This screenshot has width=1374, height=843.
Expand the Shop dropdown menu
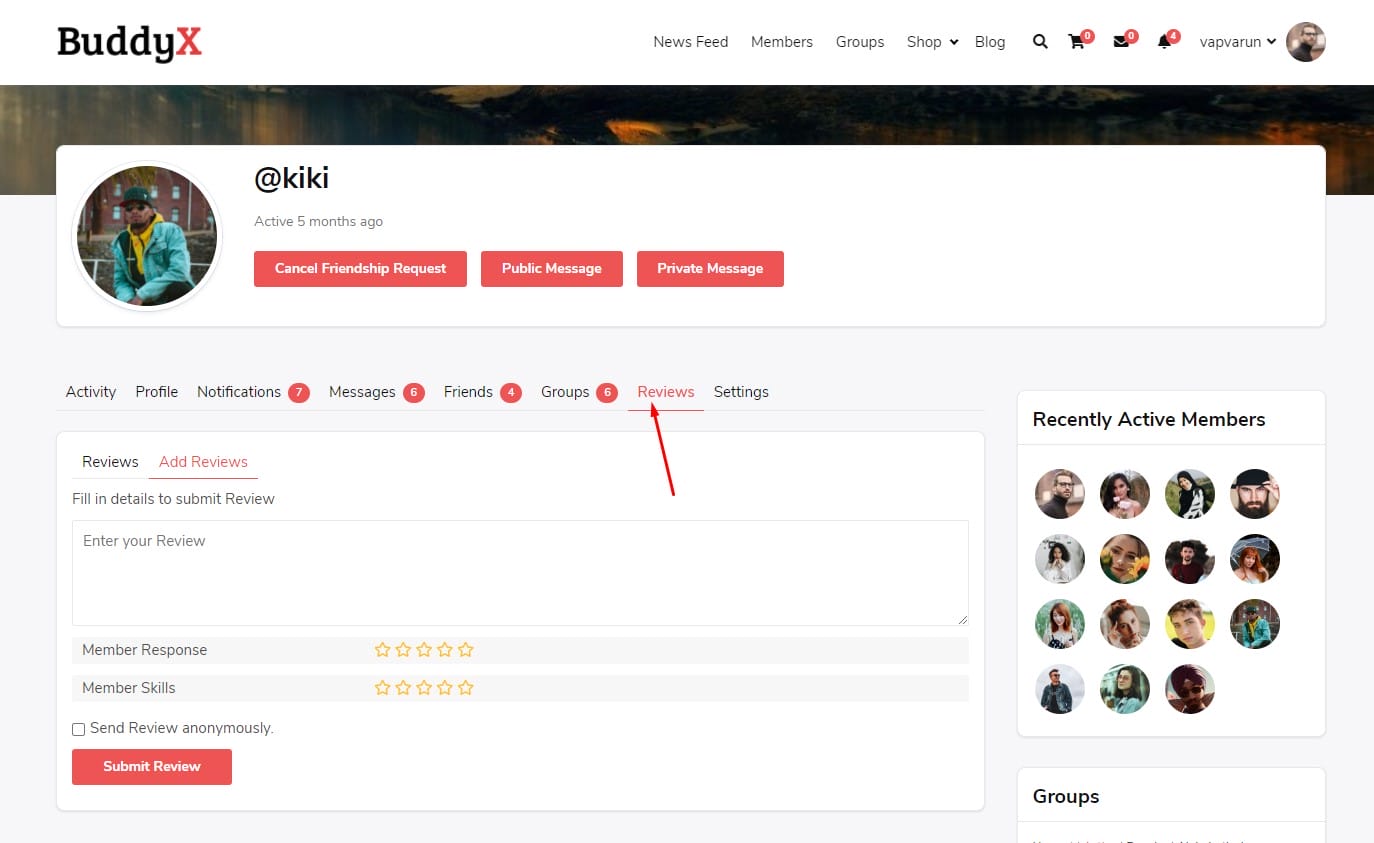click(932, 42)
